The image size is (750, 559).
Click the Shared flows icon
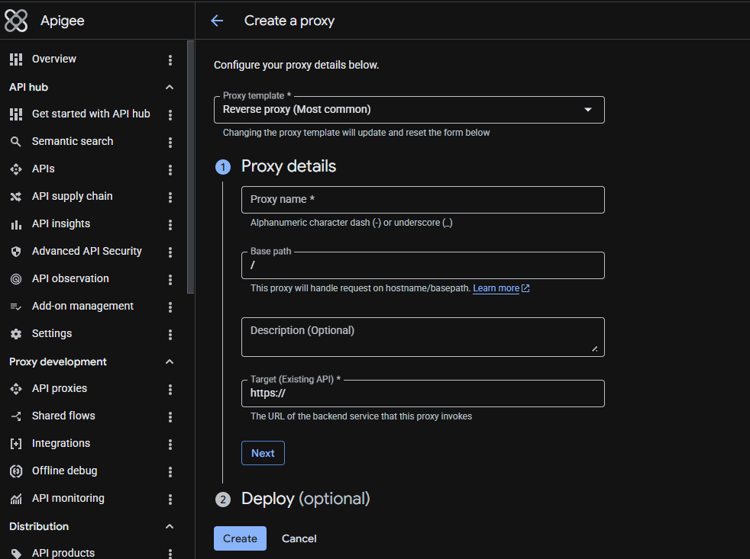(x=16, y=416)
